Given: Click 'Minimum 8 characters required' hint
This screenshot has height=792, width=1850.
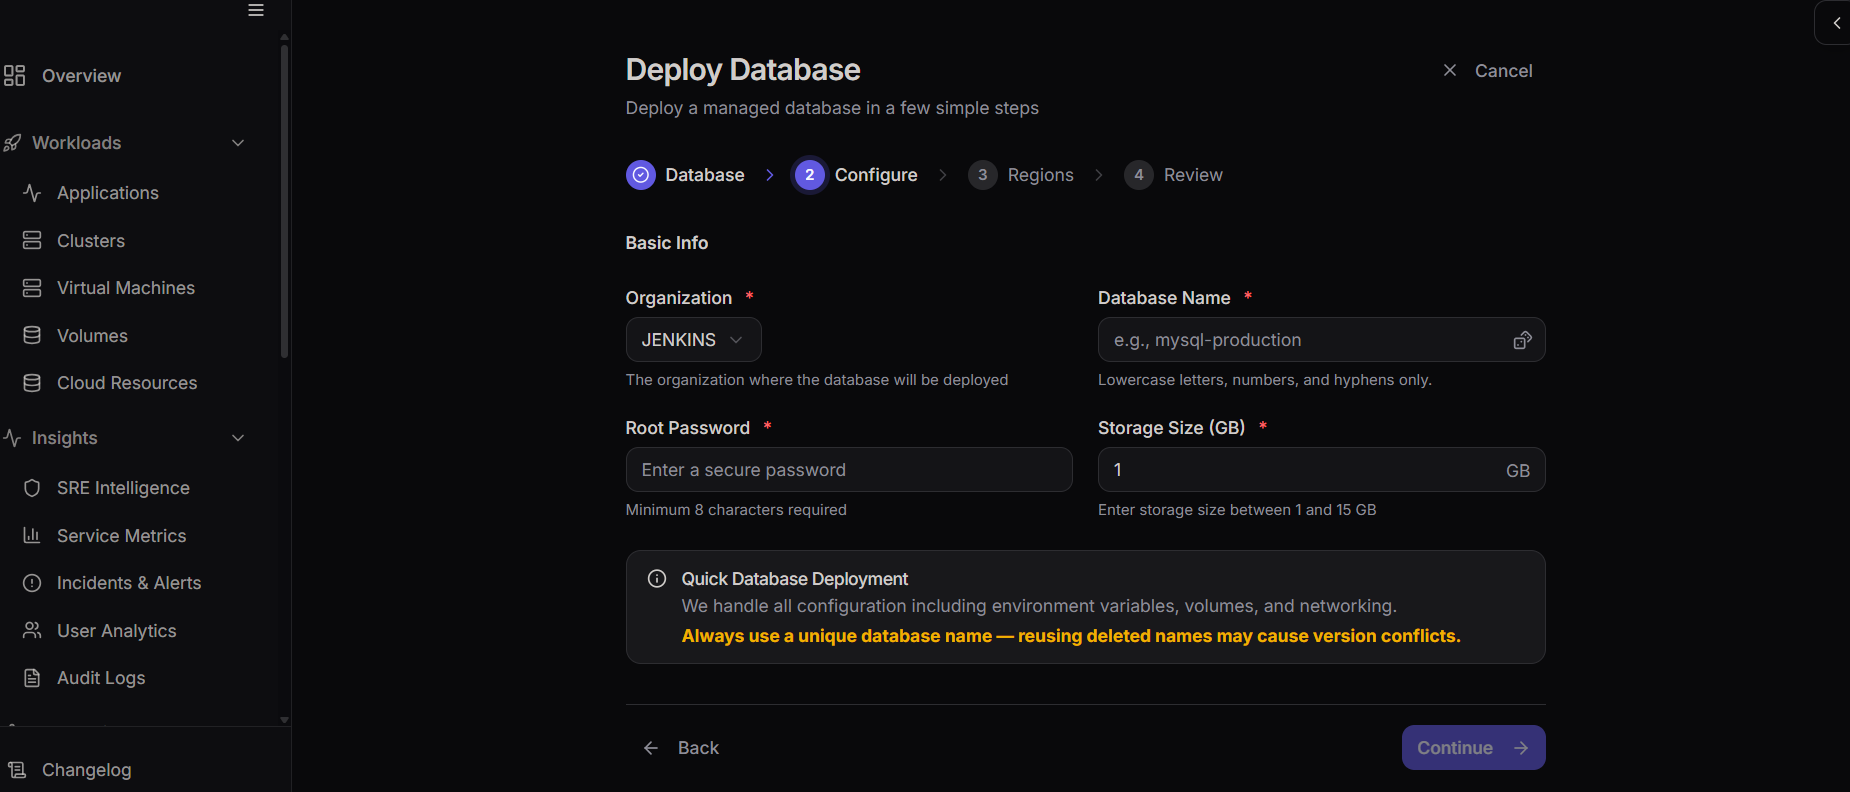Looking at the screenshot, I should (736, 510).
